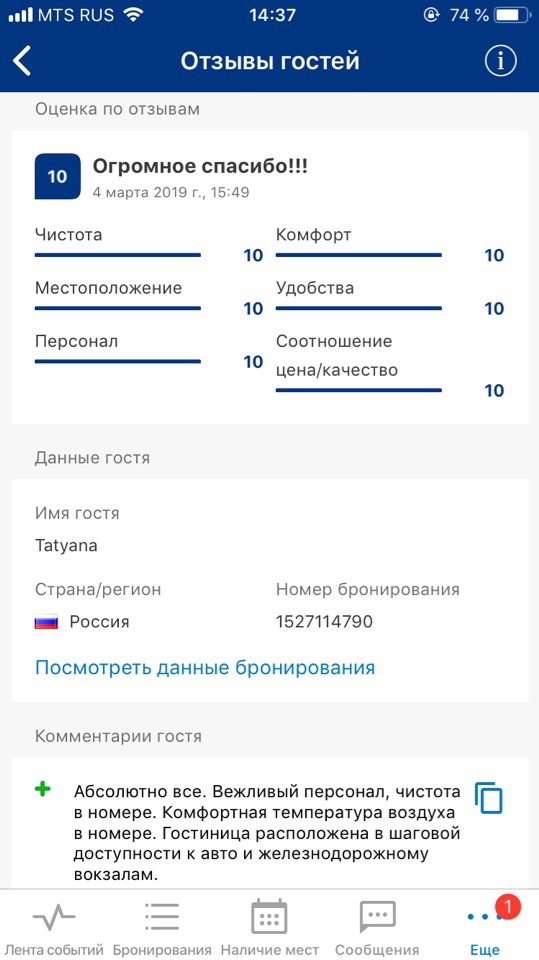Tap booking number 1527114790
This screenshot has width=539, height=960.
324,622
